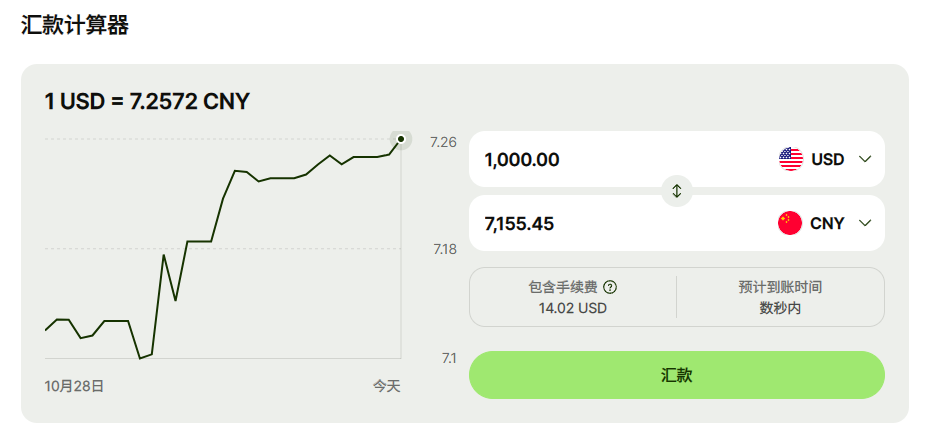Click the 14.02 USD fee amount
Viewport: 931px width, 439px height.
click(x=572, y=308)
